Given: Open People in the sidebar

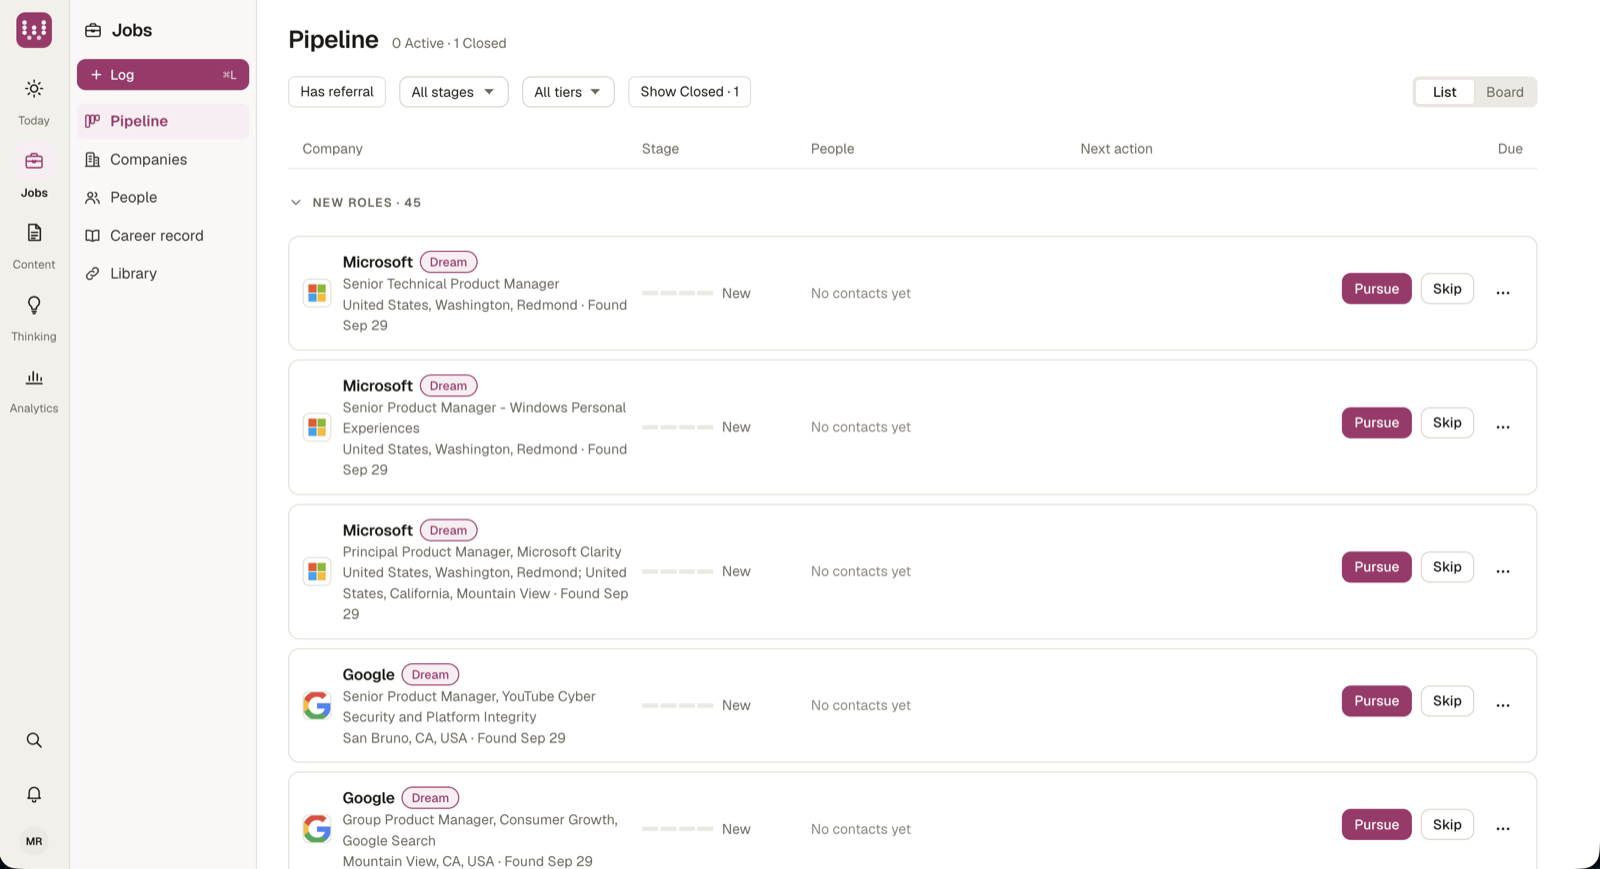Looking at the screenshot, I should [163, 197].
